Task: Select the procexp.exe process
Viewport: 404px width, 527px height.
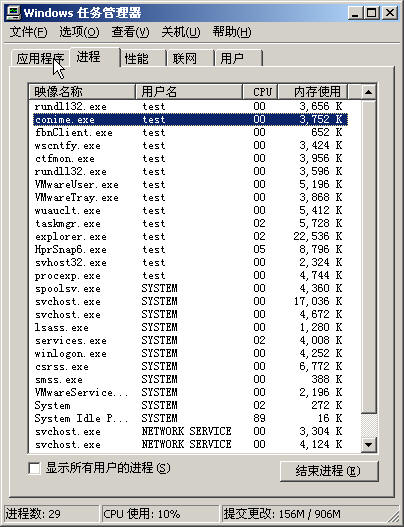Action: coord(68,276)
